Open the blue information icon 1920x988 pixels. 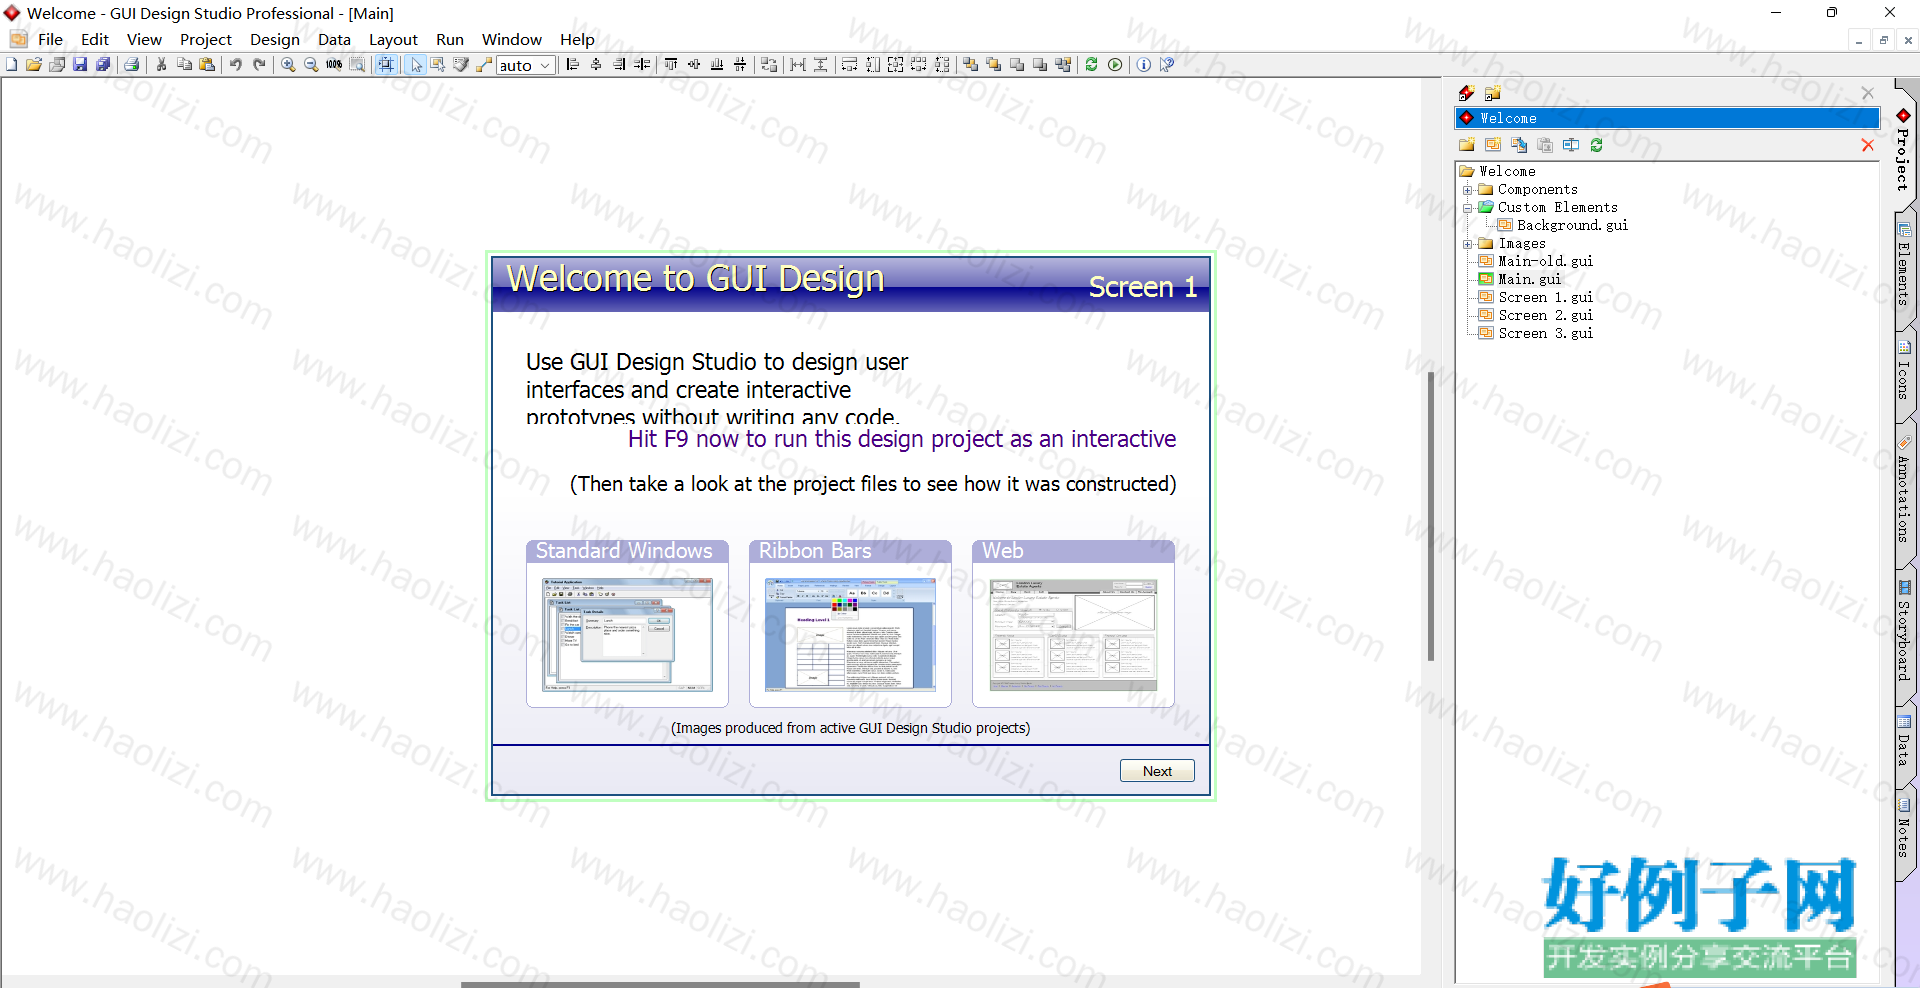pyautogui.click(x=1144, y=65)
